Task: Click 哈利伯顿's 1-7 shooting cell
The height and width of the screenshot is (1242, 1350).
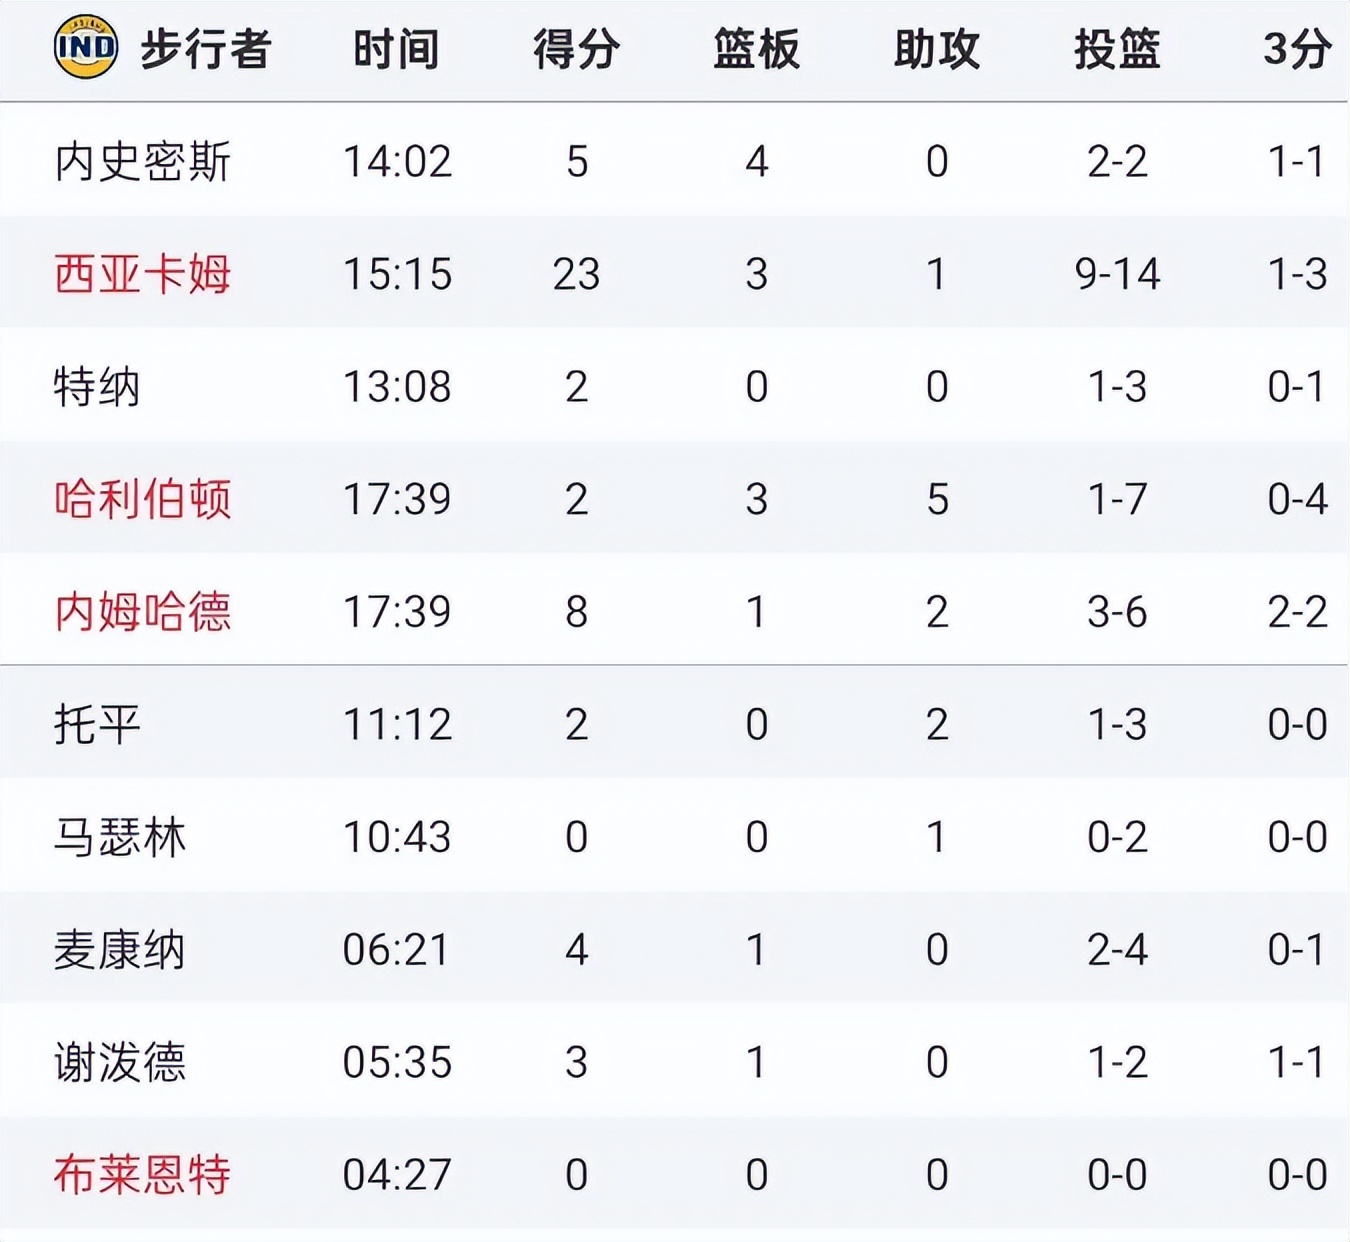Action: point(1117,499)
